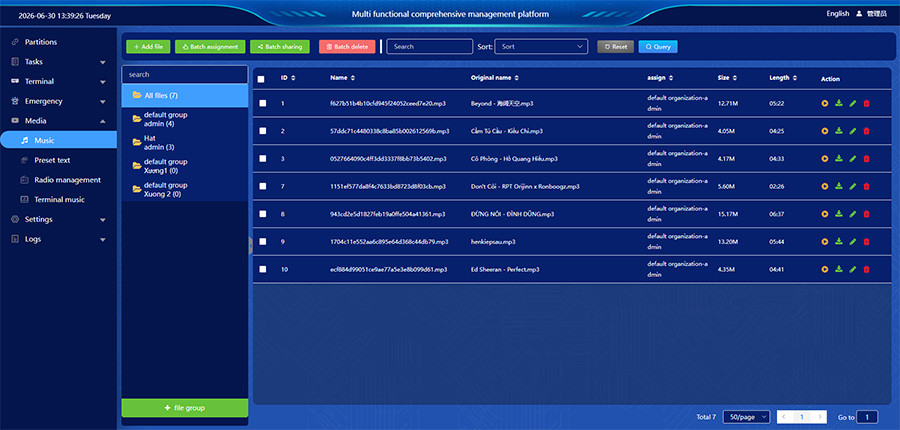Expand the Logs sidebar menu
The height and width of the screenshot is (430, 900).
click(59, 239)
